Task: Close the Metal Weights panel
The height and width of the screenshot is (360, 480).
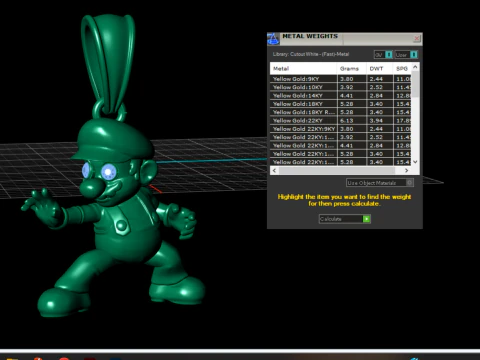Action: point(417,39)
